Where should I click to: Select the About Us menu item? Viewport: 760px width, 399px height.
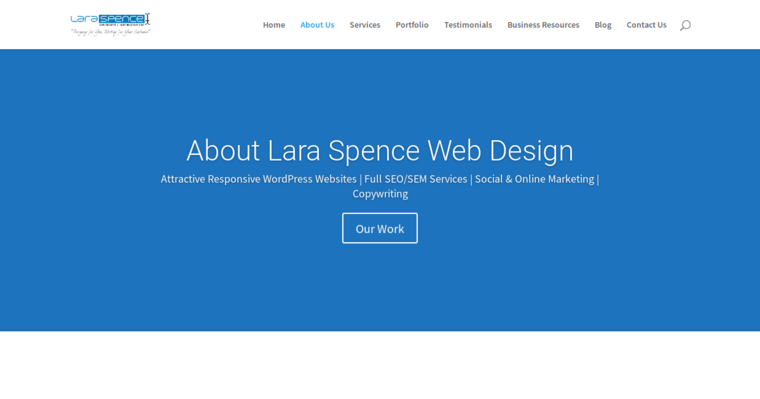tap(317, 25)
